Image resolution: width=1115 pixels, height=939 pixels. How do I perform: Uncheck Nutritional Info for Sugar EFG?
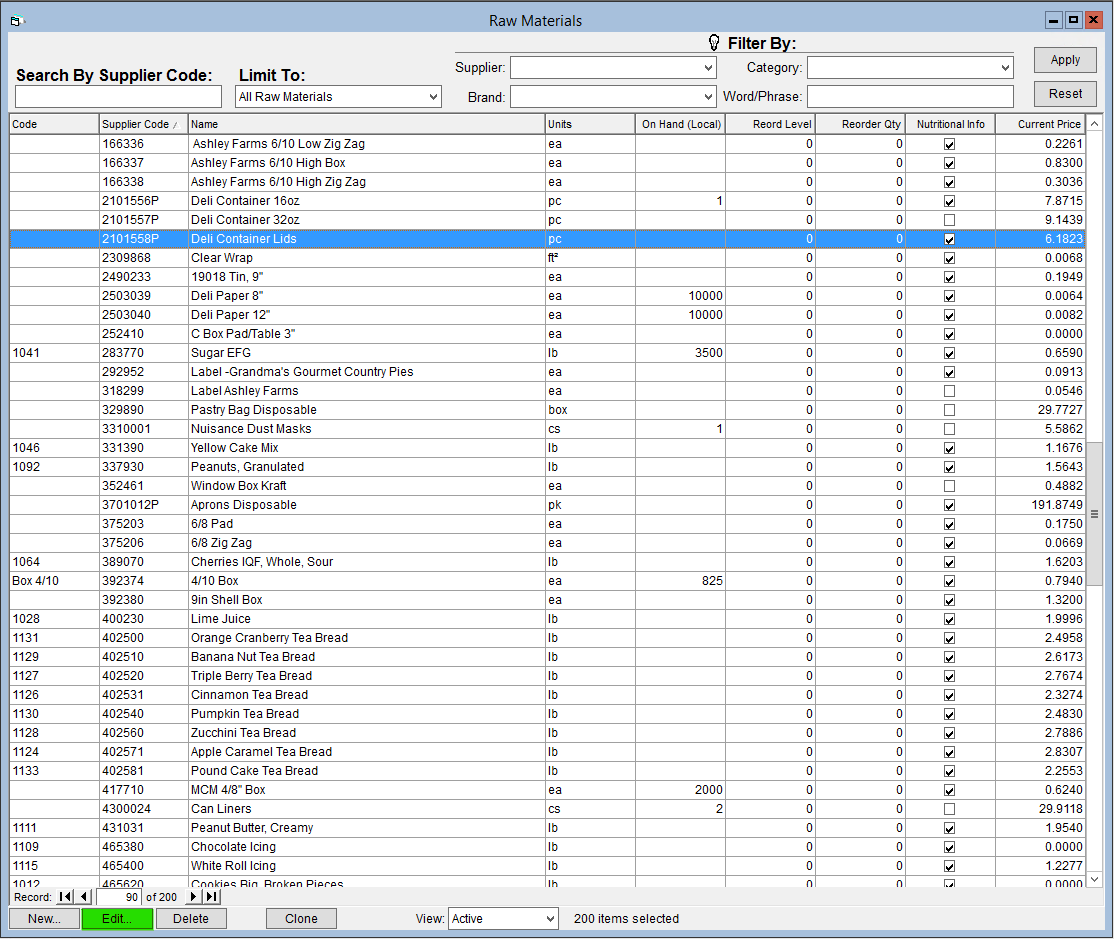[x=949, y=354]
